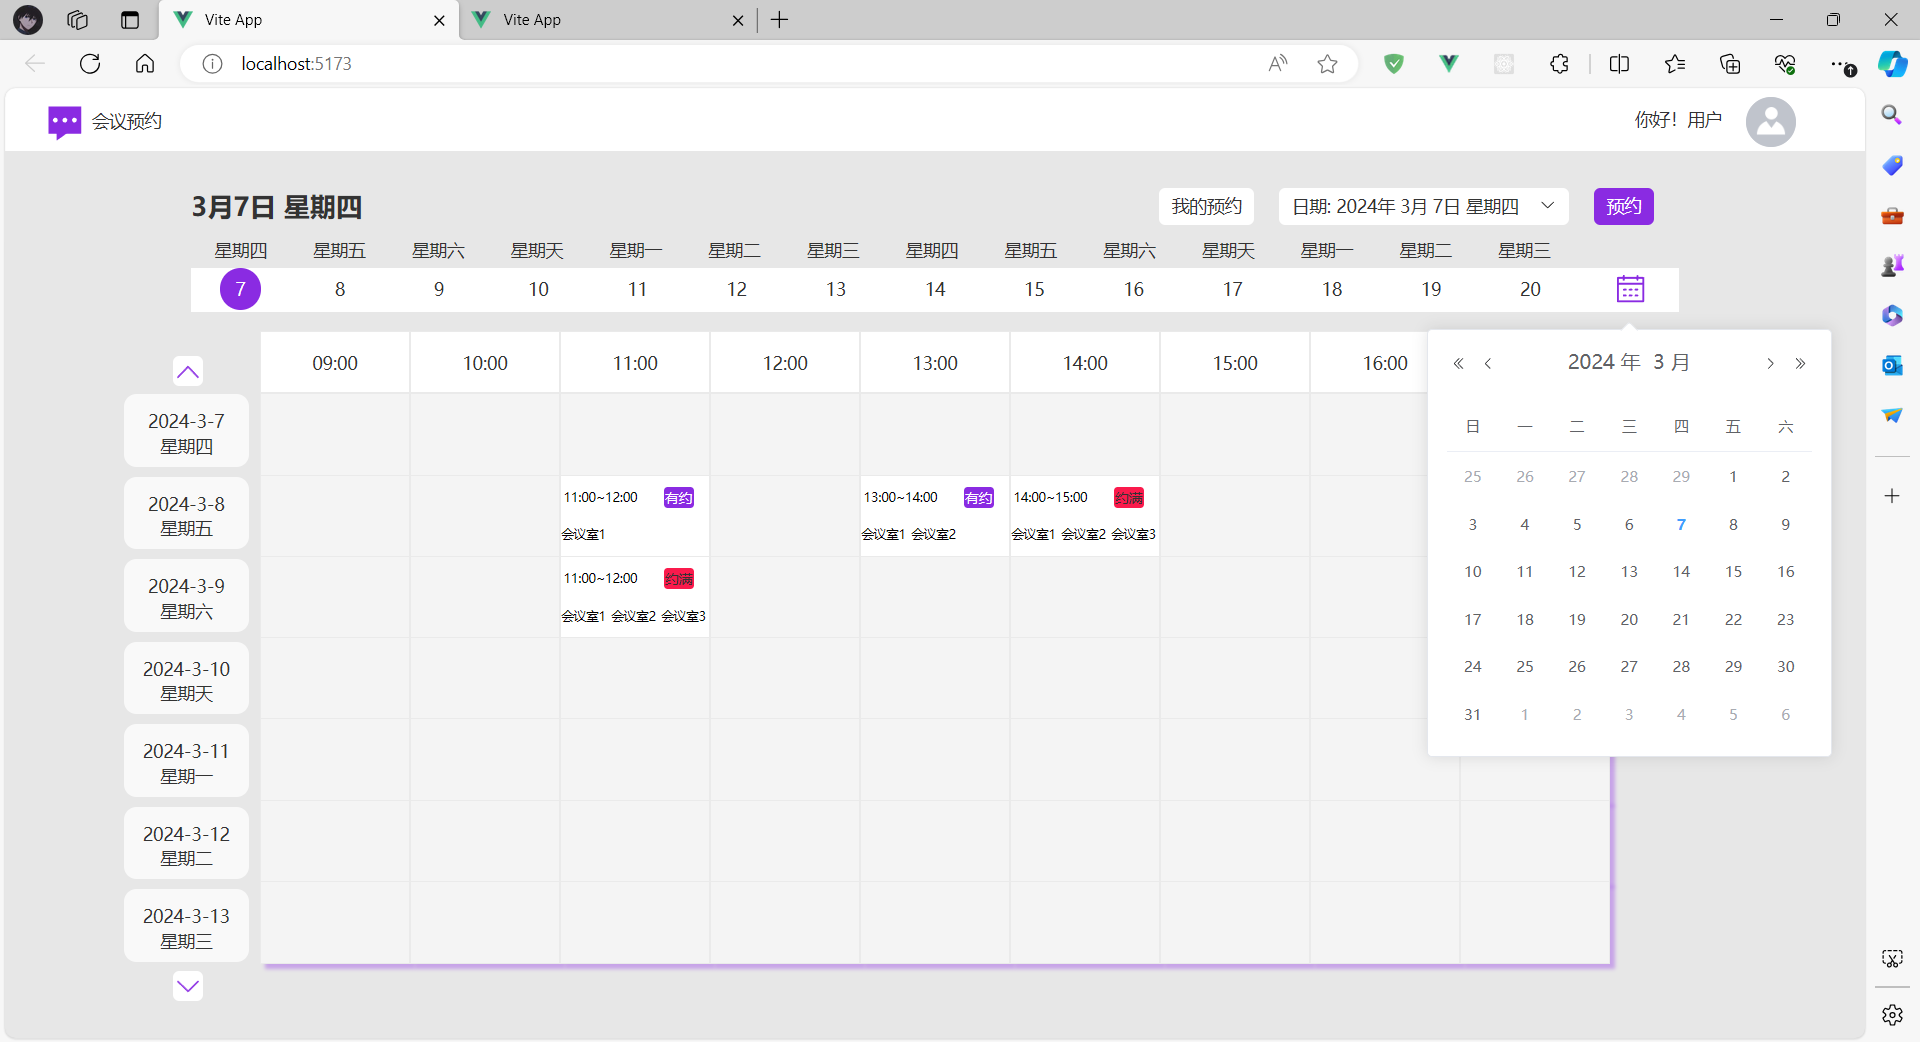This screenshot has width=1920, height=1042.
Task: Click the month label 3 月 in picker
Action: [x=1672, y=362]
